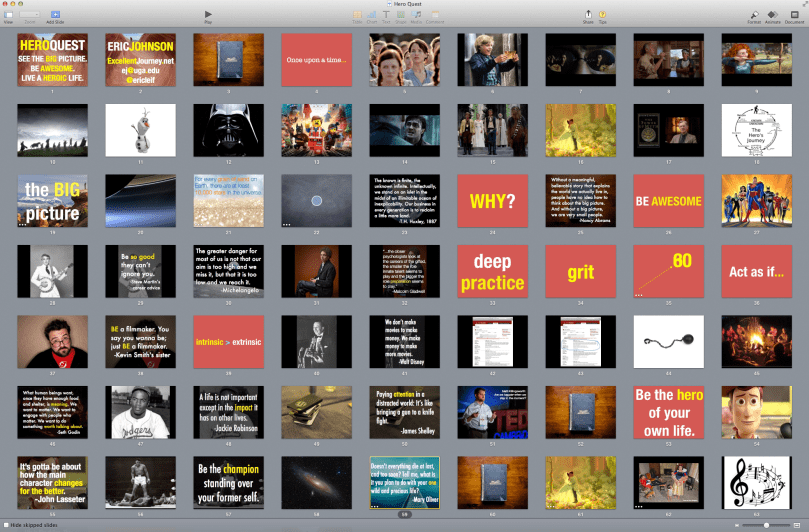The height and width of the screenshot is (532, 809).
Task: Enter full screen via window corner arrows
Action: point(804,4)
